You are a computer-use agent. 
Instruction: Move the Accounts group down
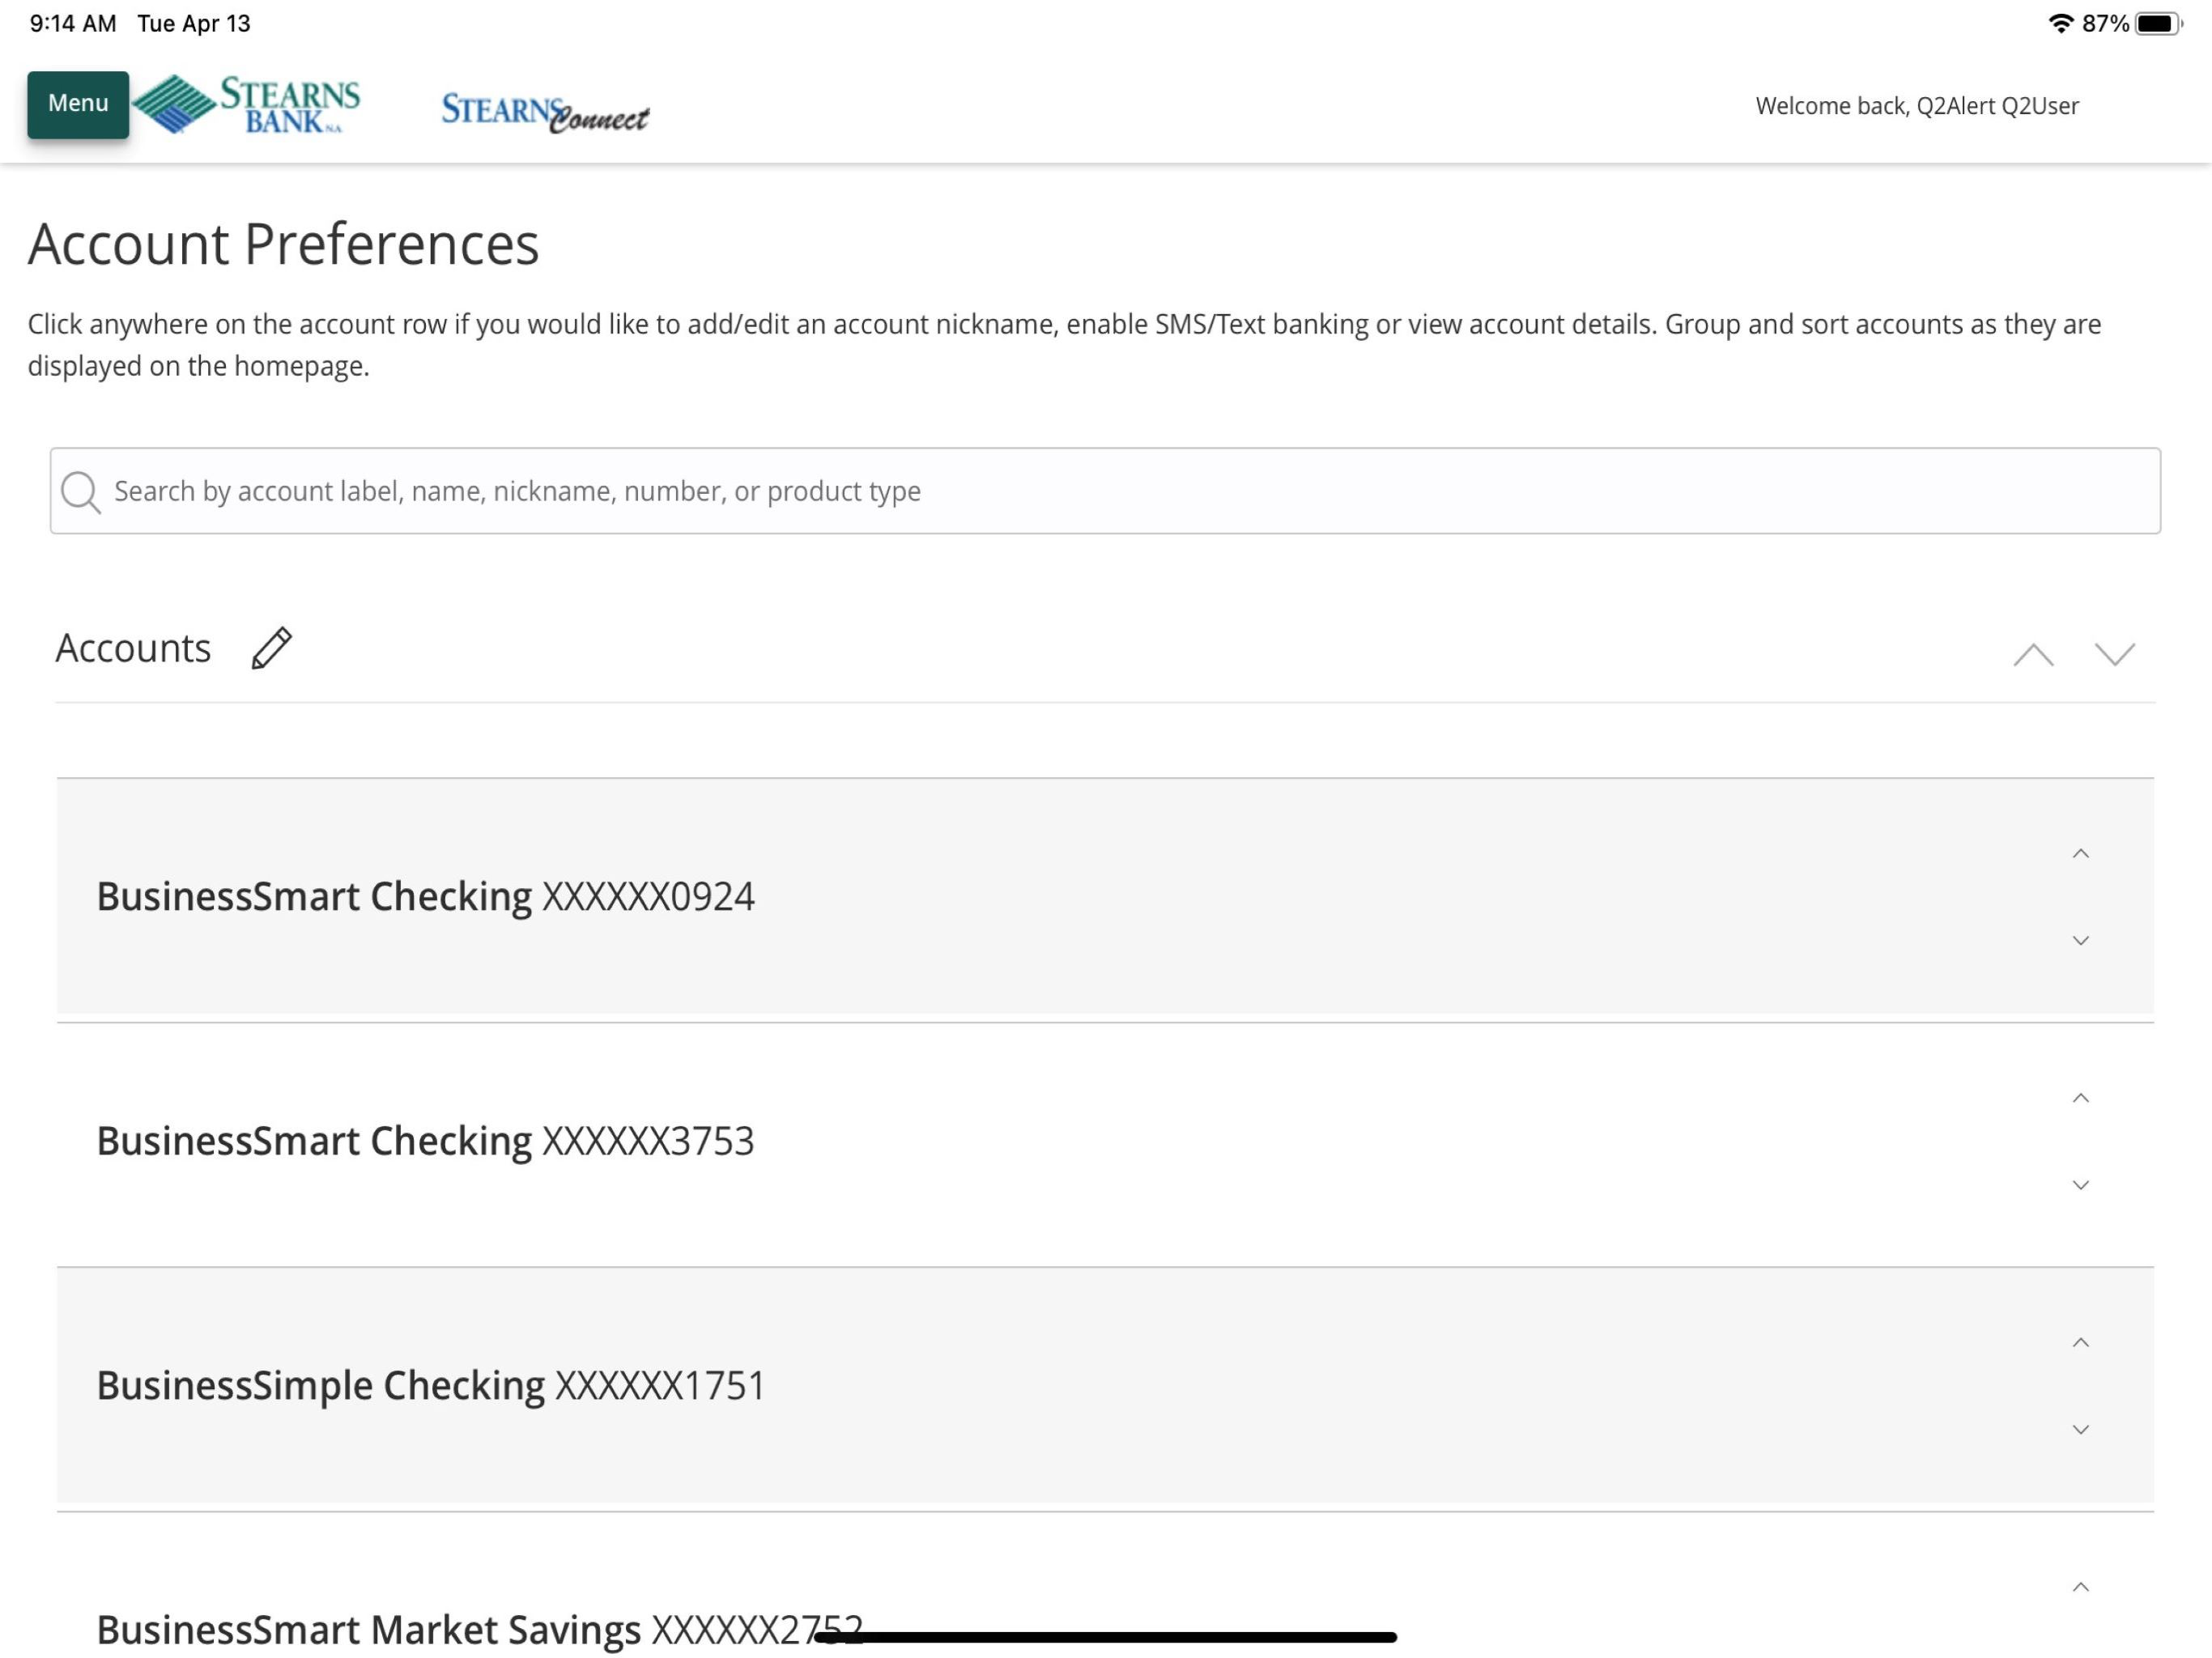click(x=2115, y=655)
